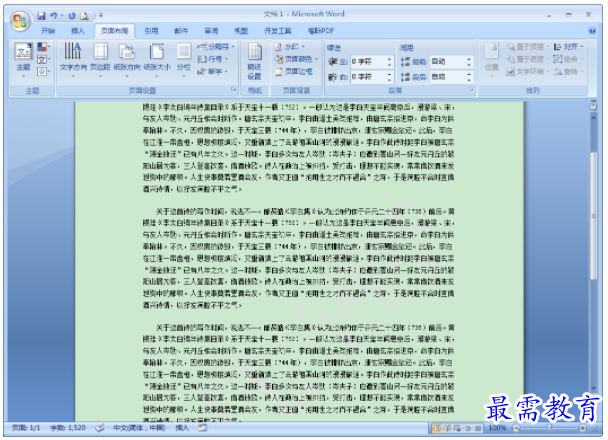The height and width of the screenshot is (440, 608).
Task: Click the Print Preview icon in Quick Access toolbar
Action: [84, 16]
